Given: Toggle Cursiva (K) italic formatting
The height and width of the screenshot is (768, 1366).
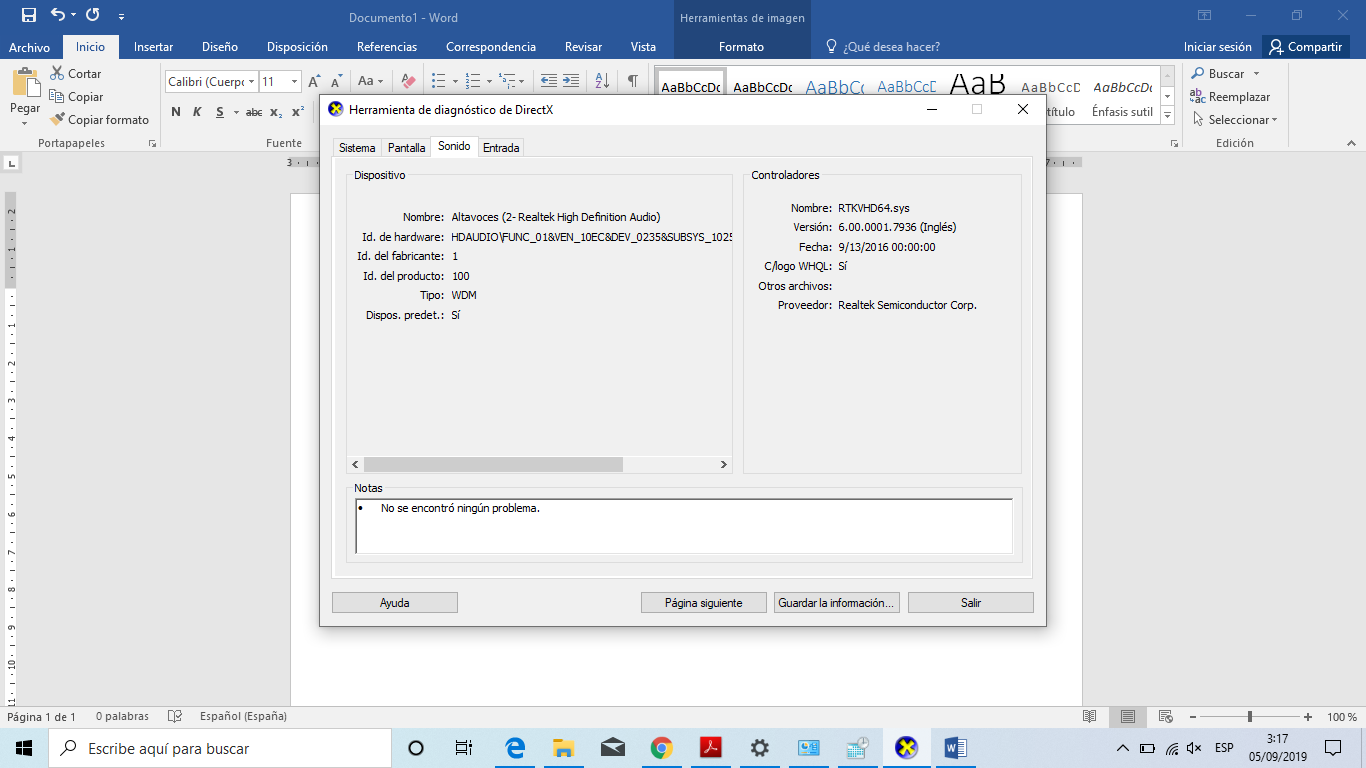Looking at the screenshot, I should pyautogui.click(x=197, y=112).
